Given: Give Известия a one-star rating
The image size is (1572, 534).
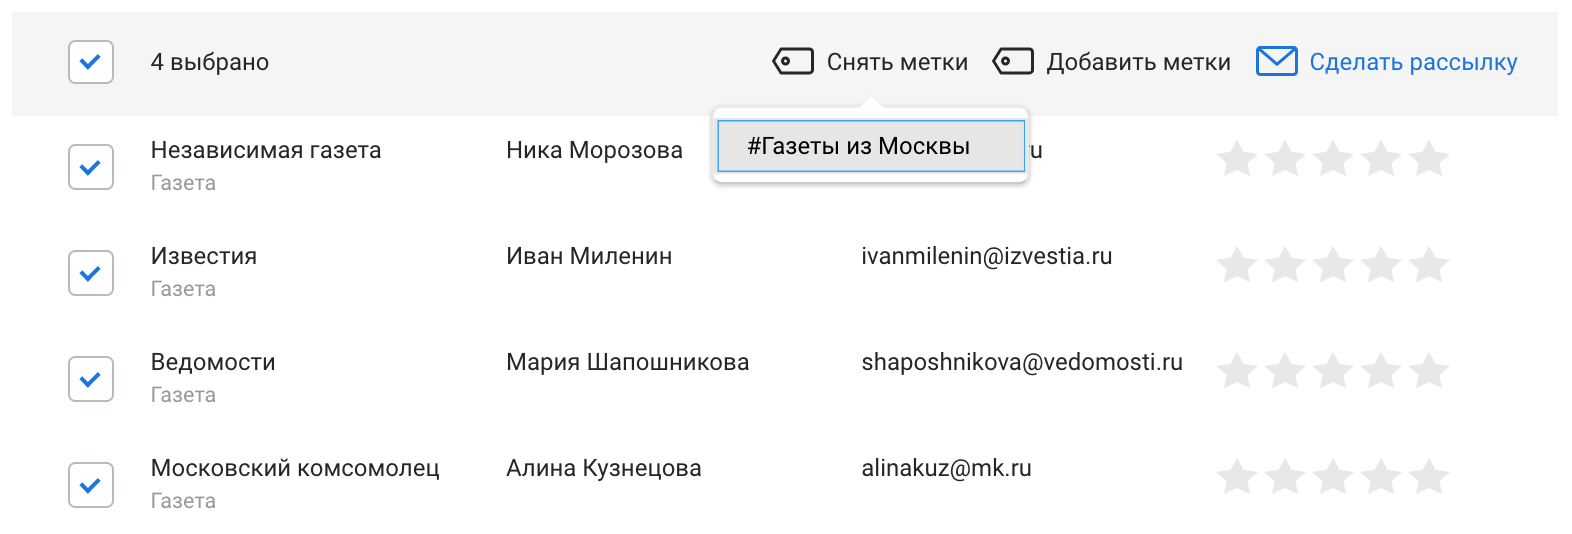Looking at the screenshot, I should coord(1237,265).
